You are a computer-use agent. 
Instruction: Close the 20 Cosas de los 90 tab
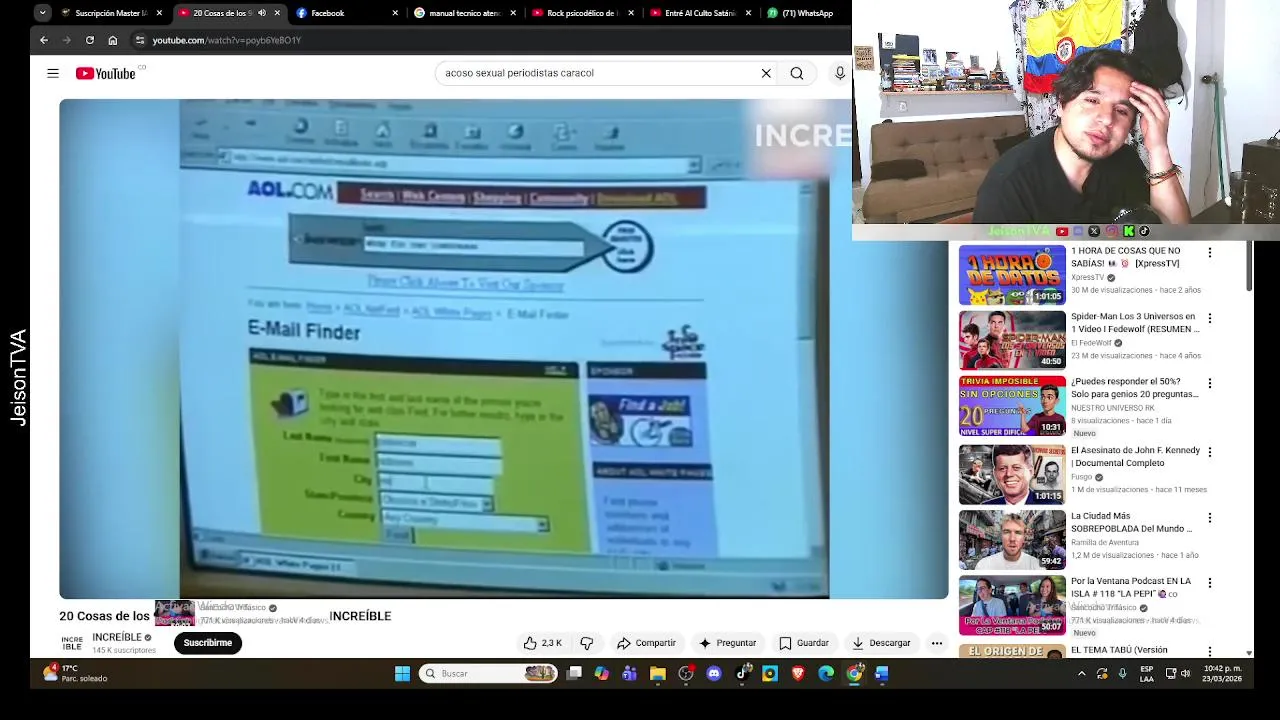pyautogui.click(x=277, y=13)
